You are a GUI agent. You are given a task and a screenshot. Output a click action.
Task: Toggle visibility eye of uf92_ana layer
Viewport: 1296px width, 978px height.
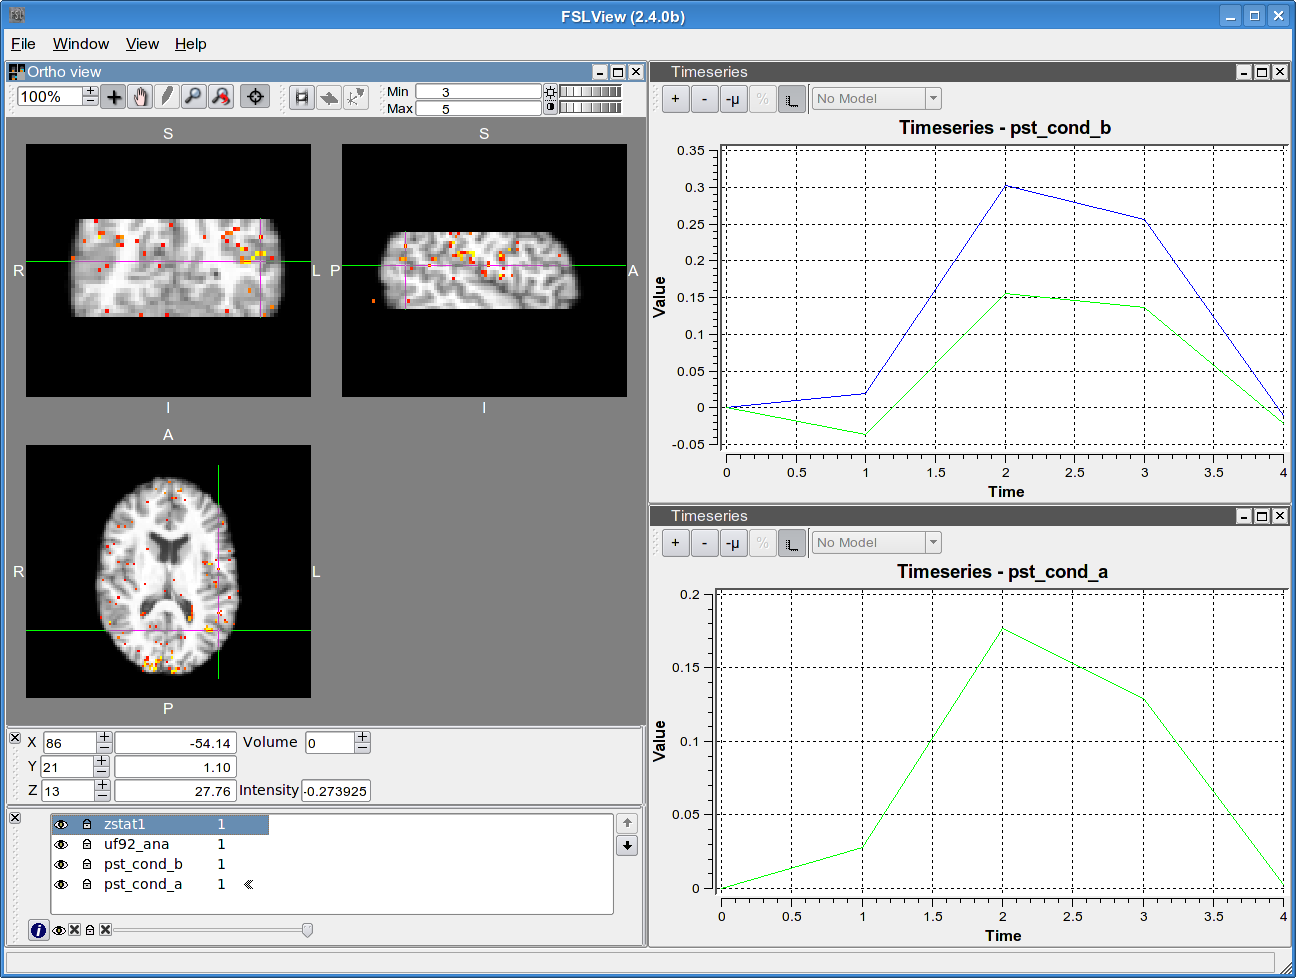coord(61,844)
